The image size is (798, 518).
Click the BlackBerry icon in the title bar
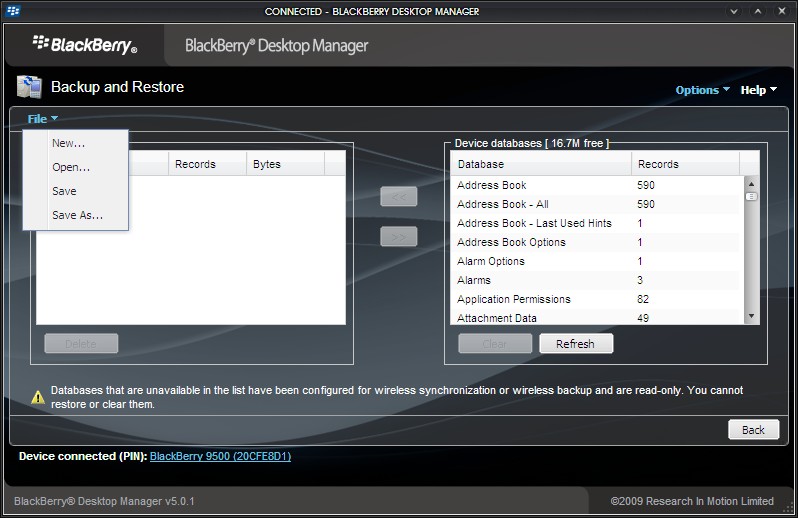click(x=13, y=11)
